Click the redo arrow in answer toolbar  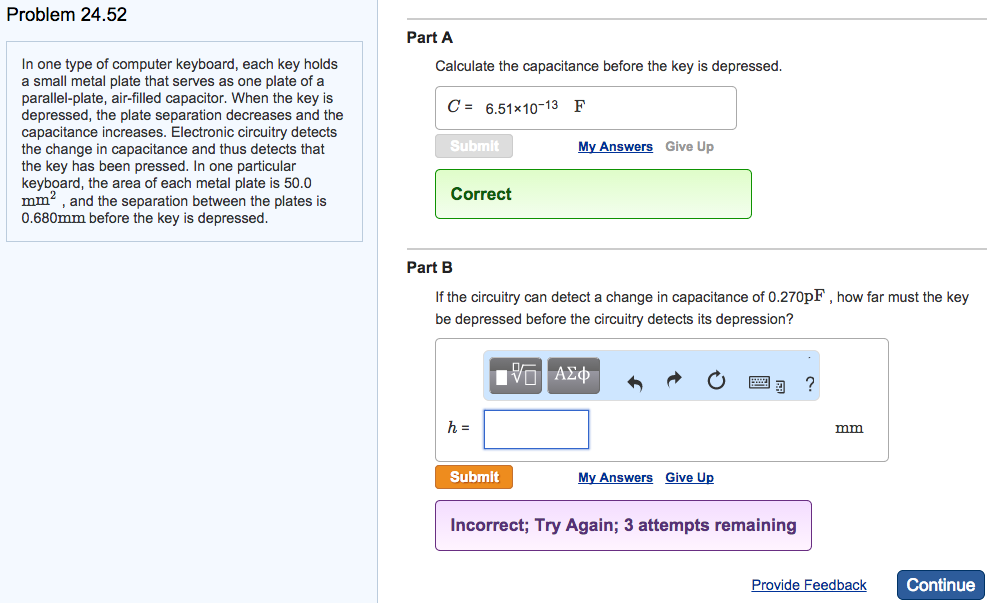674,380
